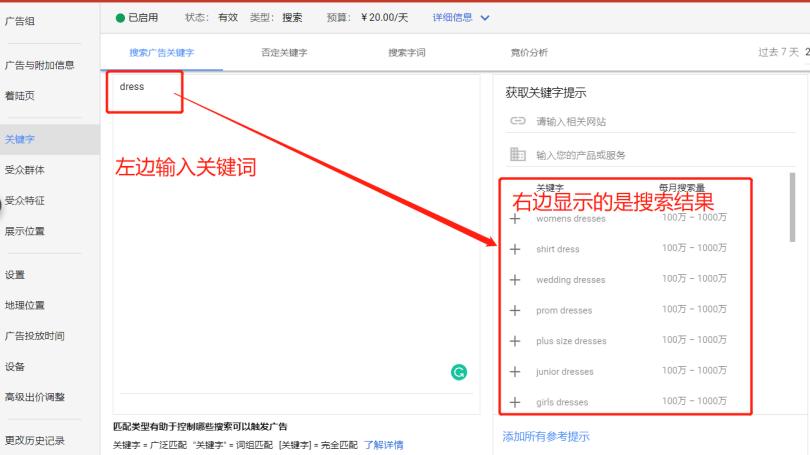Switch to the 搜索广告关键字 tab

162,53
